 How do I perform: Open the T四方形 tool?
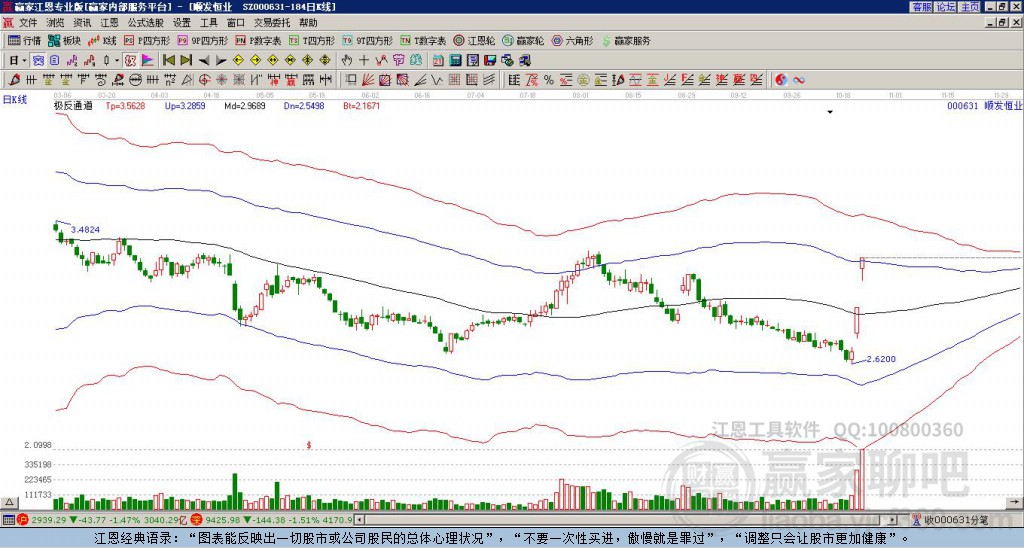312,40
